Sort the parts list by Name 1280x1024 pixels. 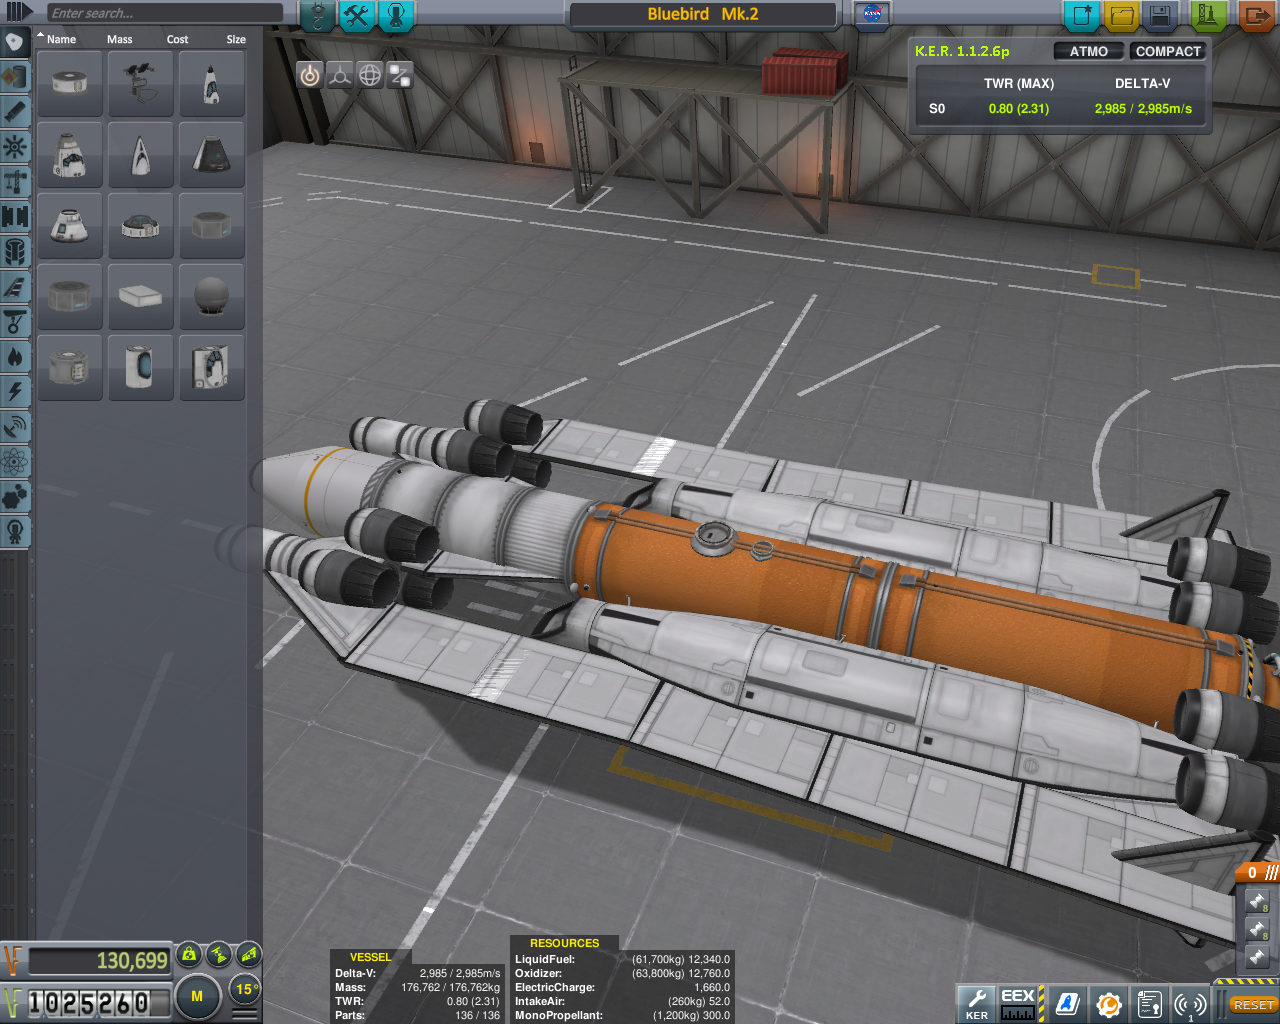click(61, 39)
